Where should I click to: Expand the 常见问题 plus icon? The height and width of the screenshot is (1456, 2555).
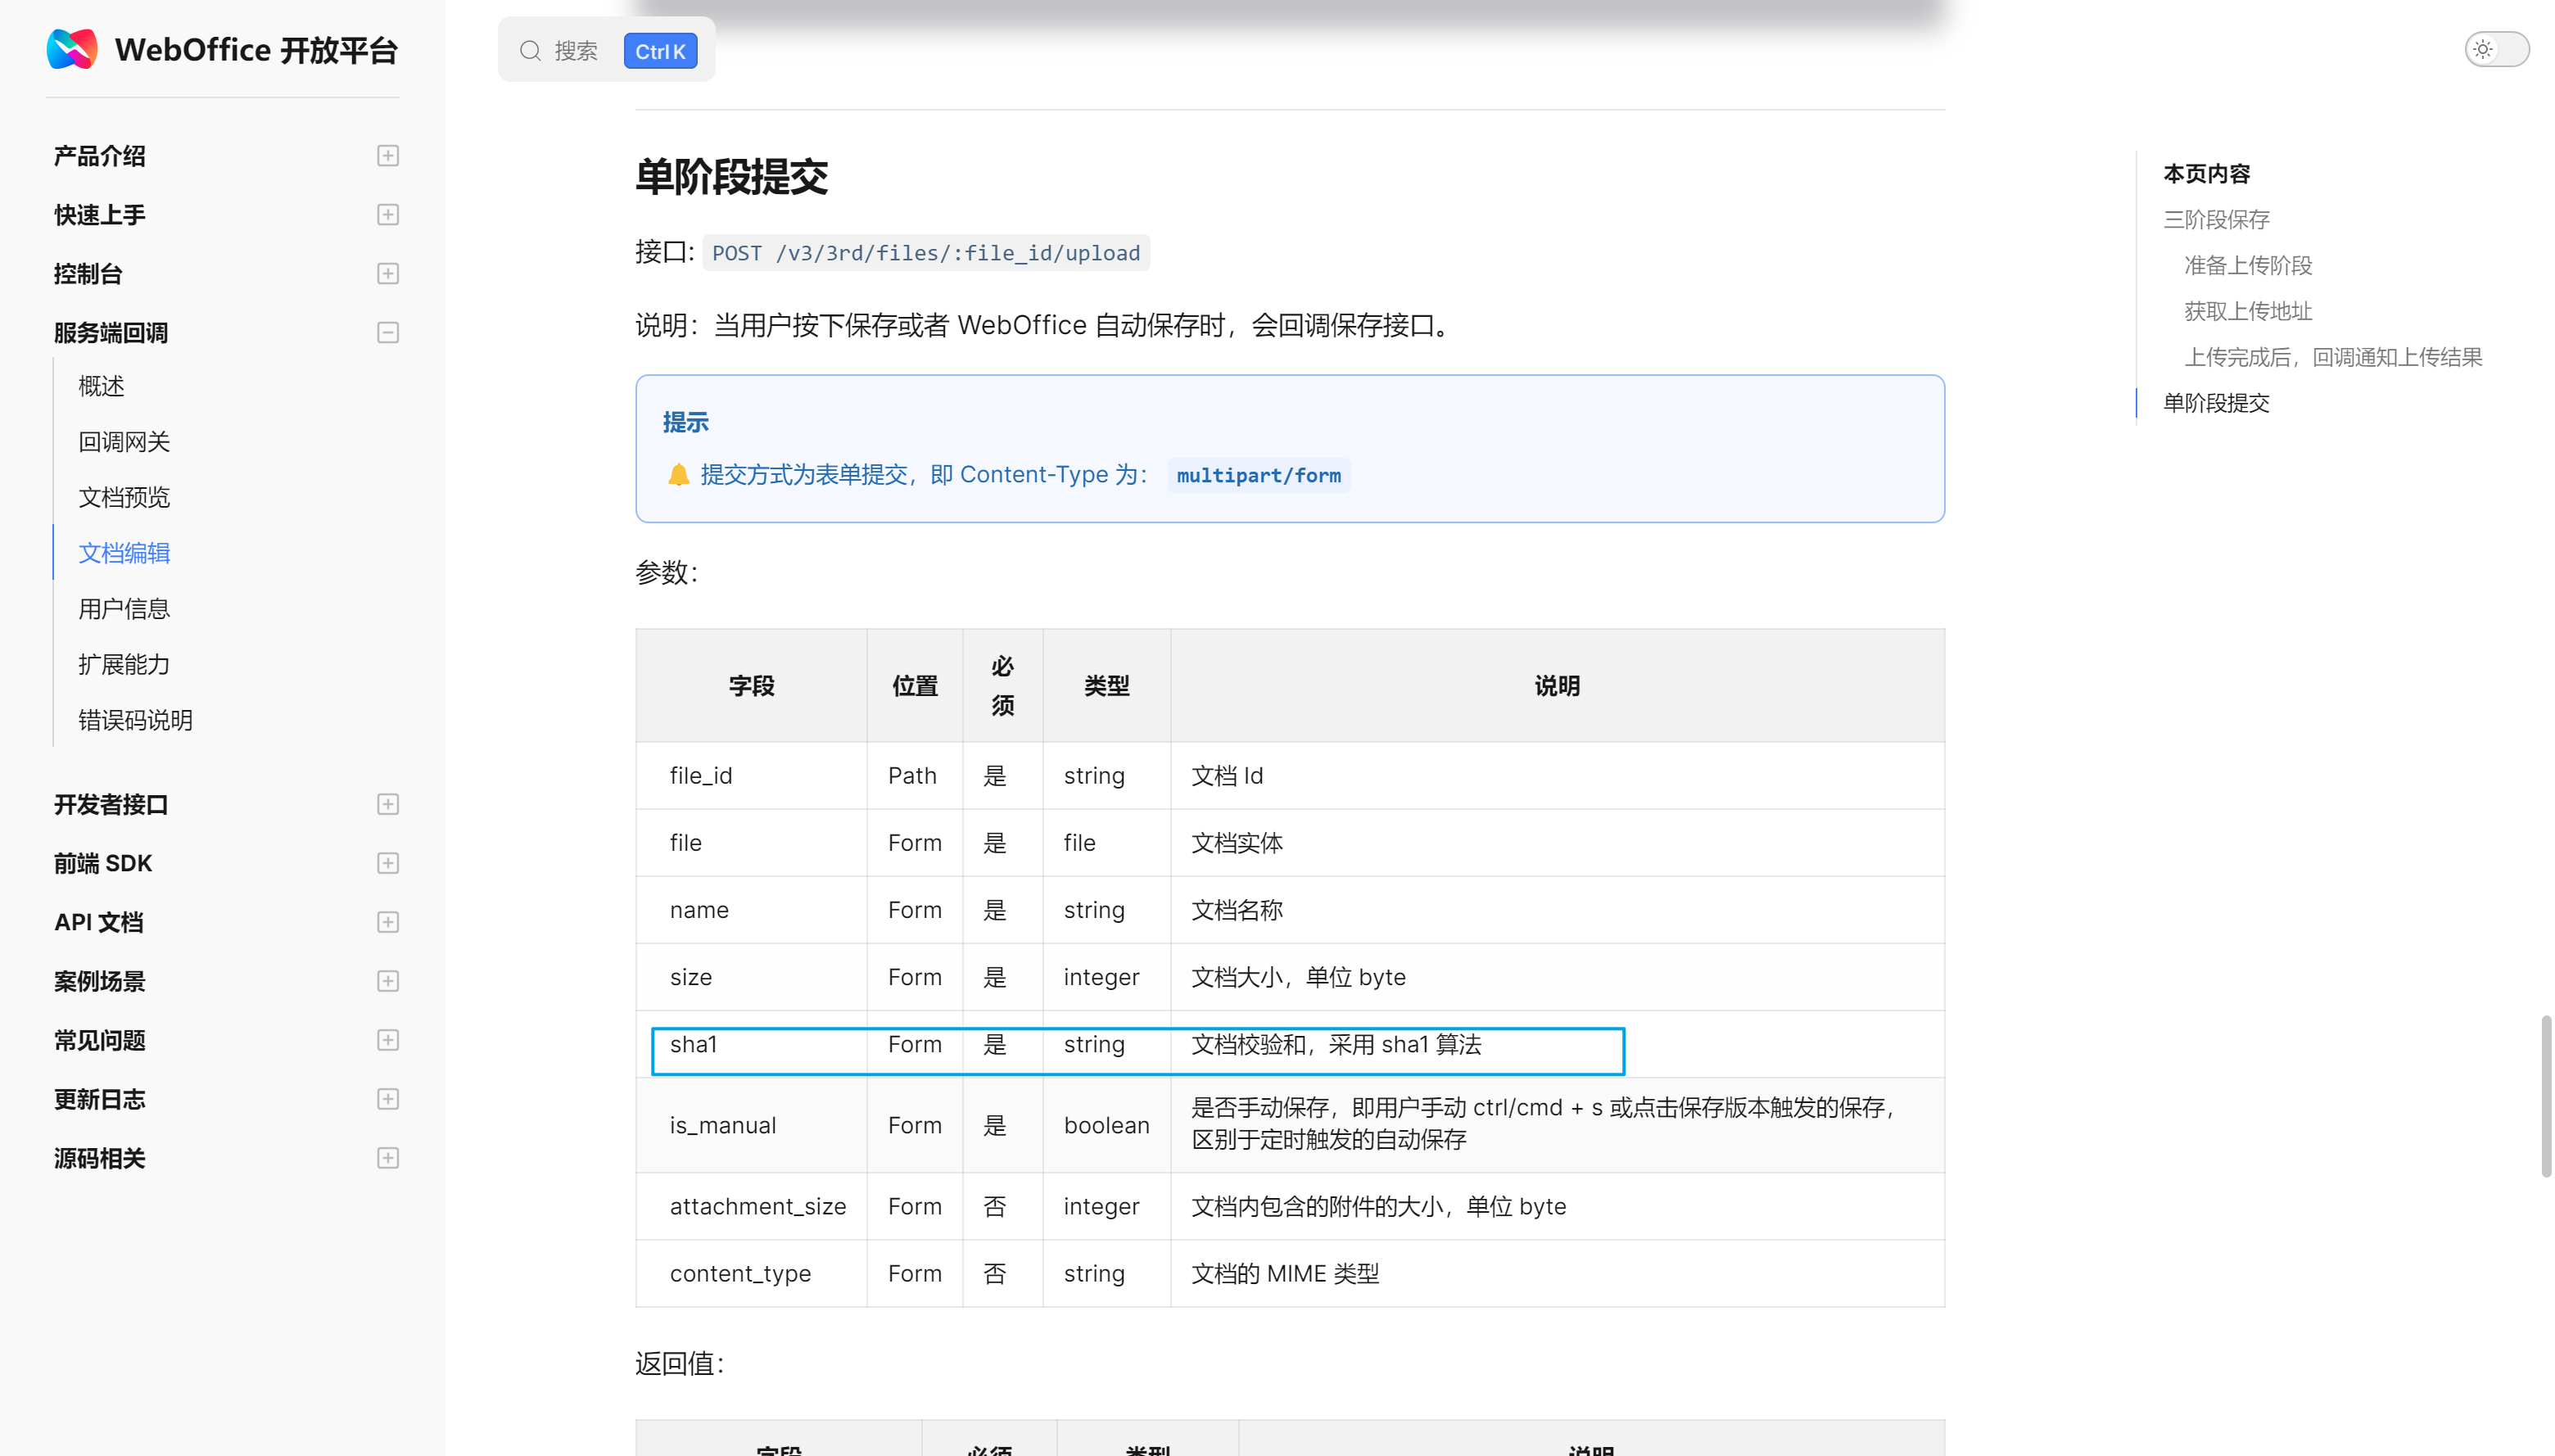click(x=388, y=1041)
